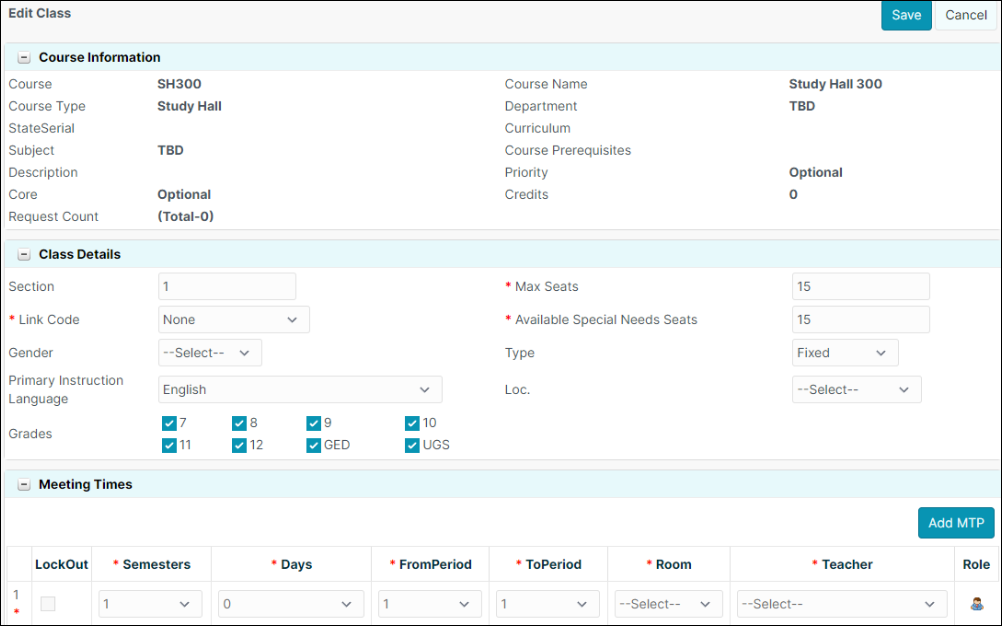This screenshot has height=626, width=1002.
Task: Click the Edit Class page title
Action: tap(40, 13)
